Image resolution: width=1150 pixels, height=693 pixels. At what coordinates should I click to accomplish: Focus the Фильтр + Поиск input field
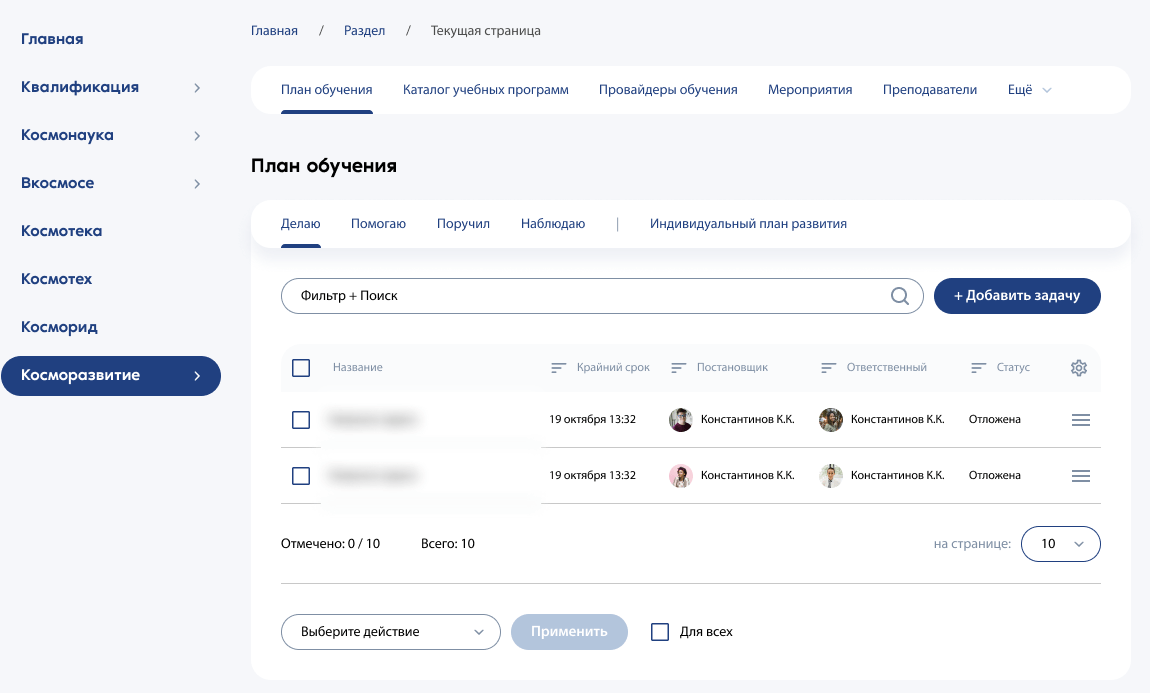(x=602, y=296)
